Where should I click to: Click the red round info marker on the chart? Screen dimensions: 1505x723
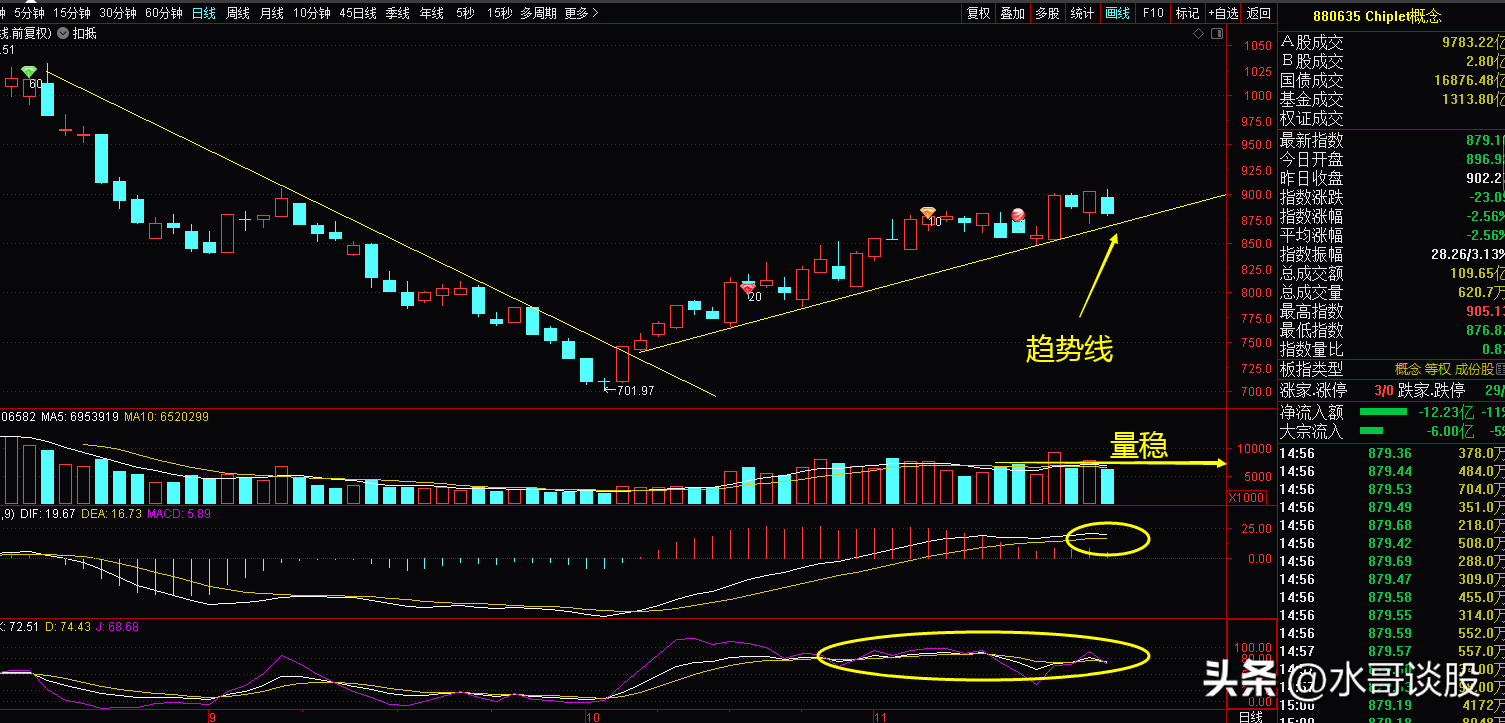[1018, 214]
